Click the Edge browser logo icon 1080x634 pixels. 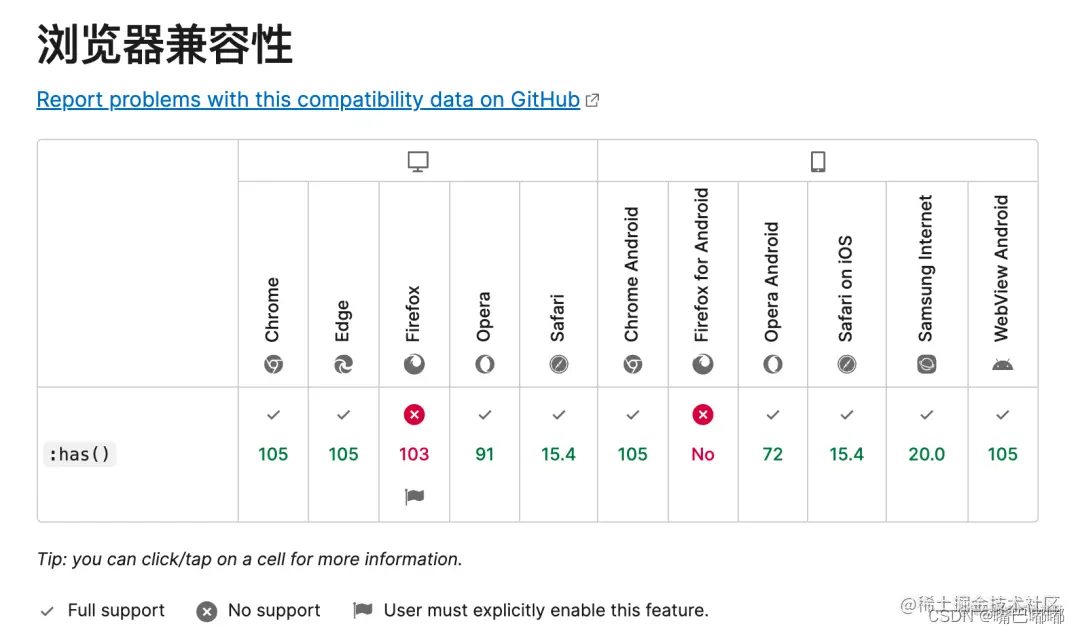click(x=343, y=365)
